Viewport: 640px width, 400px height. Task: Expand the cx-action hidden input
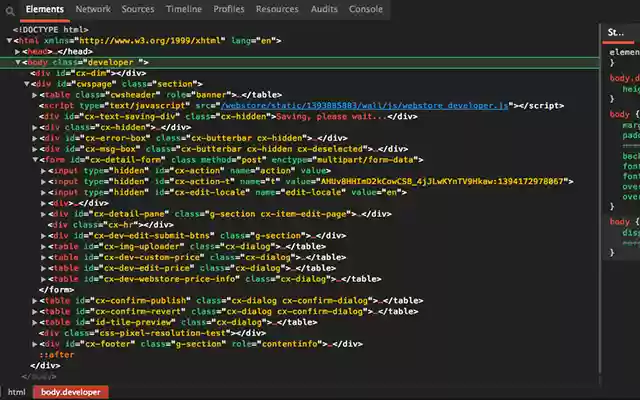43,171
